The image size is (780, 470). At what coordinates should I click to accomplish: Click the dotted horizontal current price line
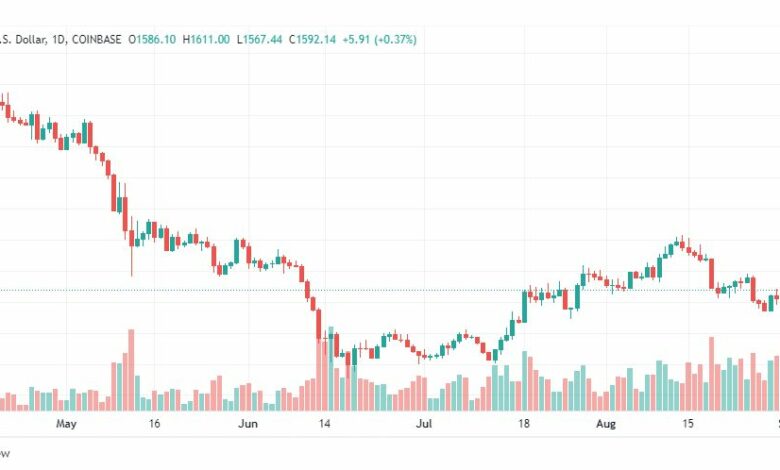(390, 290)
